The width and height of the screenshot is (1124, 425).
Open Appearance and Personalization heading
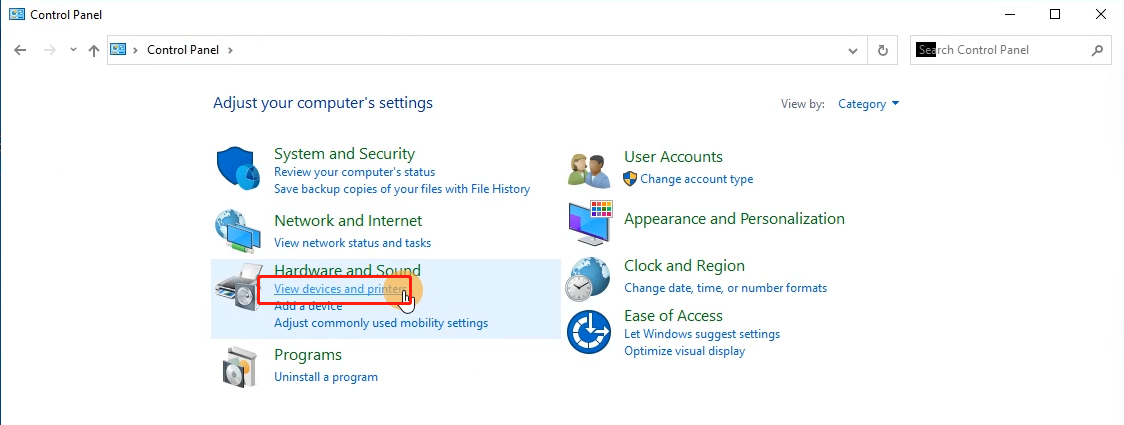pos(734,219)
